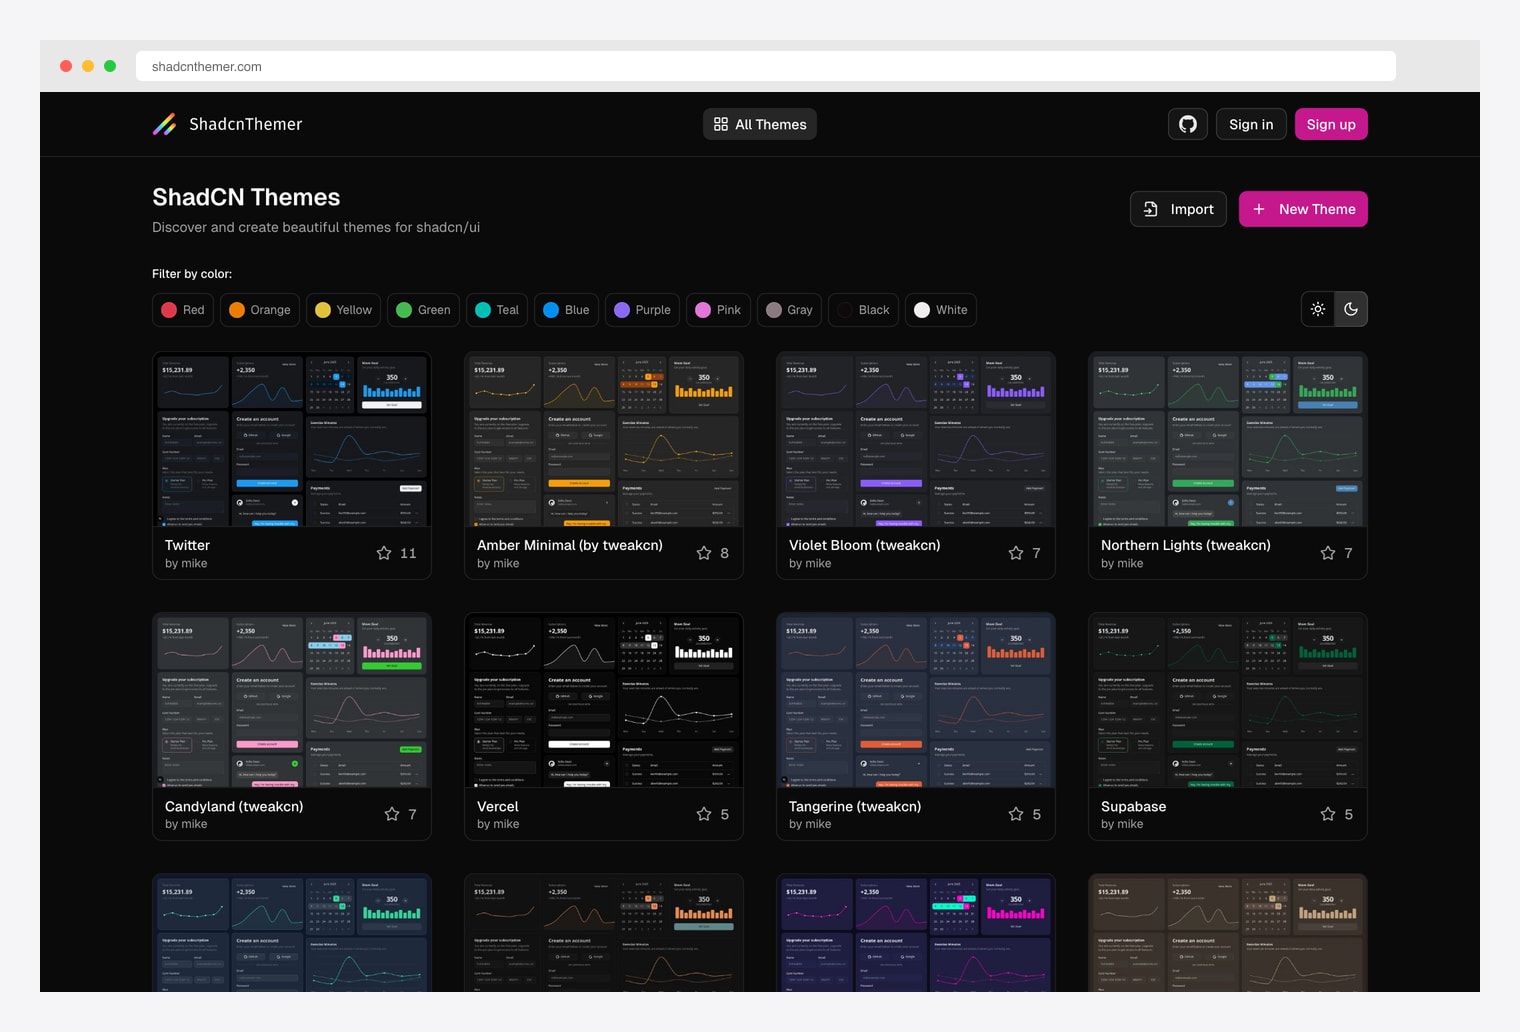1520x1032 pixels.
Task: Open the Supabase theme preview thumbnail
Action: [1228, 700]
